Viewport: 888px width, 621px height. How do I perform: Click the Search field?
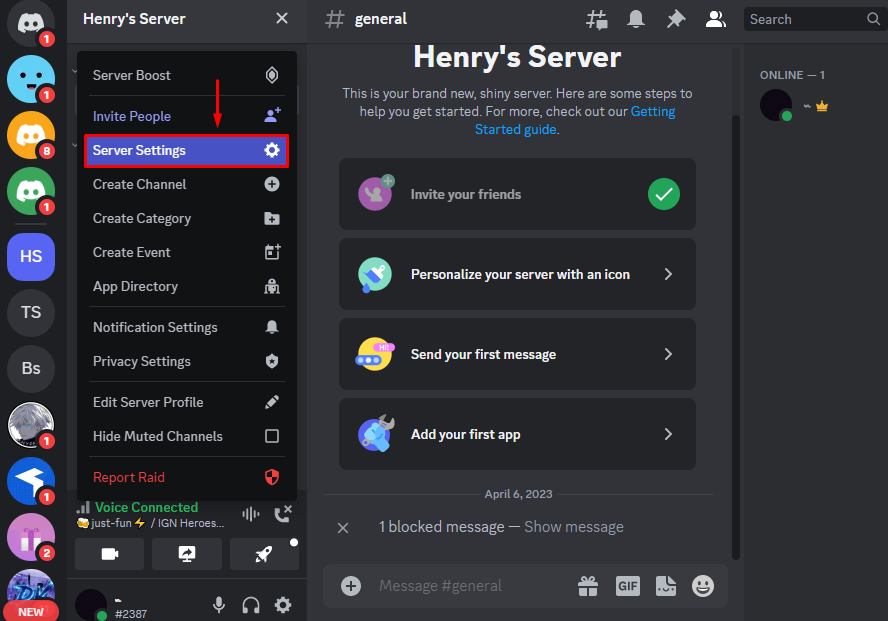[816, 19]
